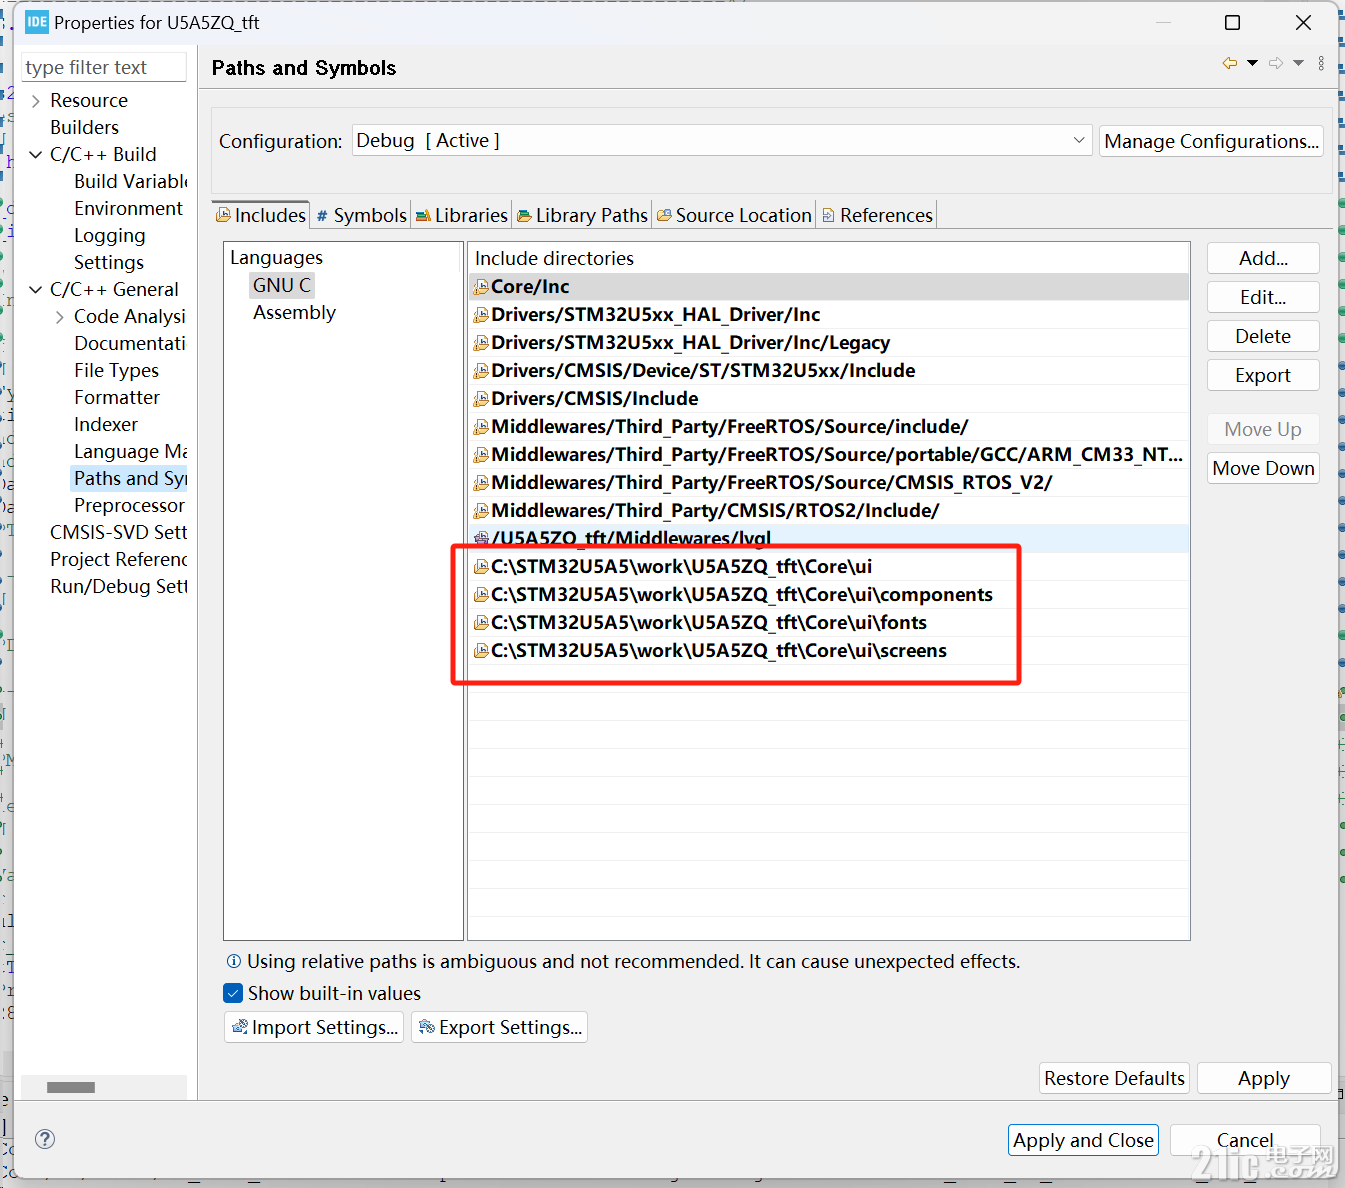Click folder icon beside Drivers/CMSIS/Include
1345x1188 pixels.
click(481, 399)
